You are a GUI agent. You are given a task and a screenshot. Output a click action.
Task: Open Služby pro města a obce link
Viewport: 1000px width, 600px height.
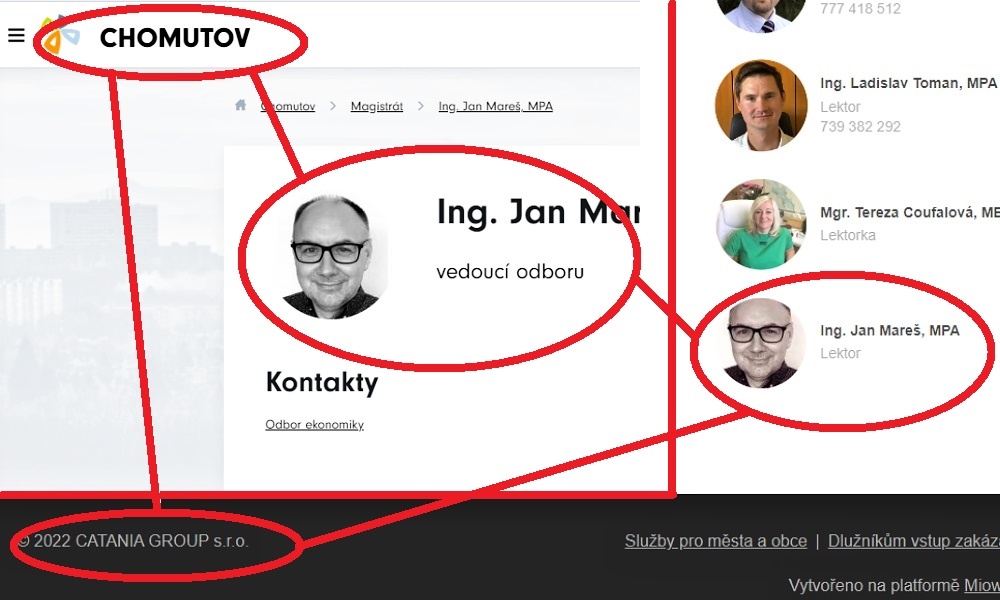coord(716,541)
